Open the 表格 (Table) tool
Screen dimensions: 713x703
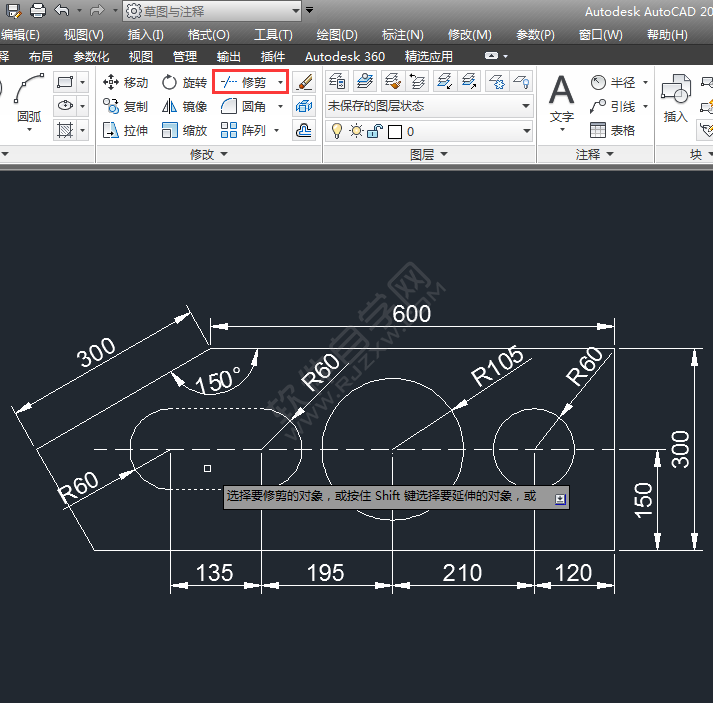tap(612, 130)
